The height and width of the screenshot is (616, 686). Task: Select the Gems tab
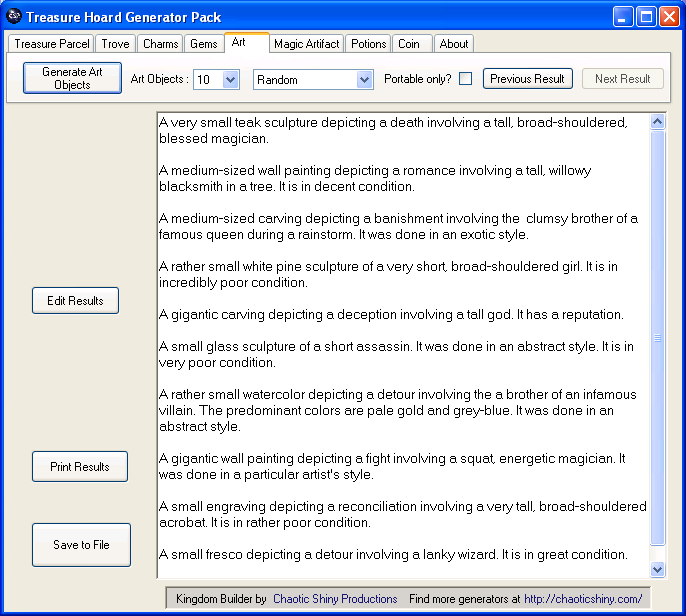tap(203, 44)
